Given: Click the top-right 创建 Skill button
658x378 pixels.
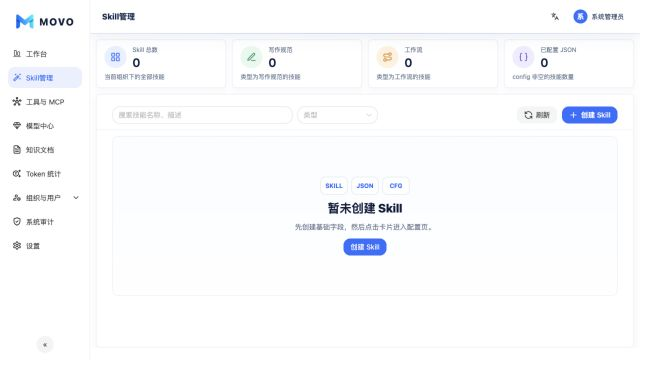Looking at the screenshot, I should coord(590,115).
